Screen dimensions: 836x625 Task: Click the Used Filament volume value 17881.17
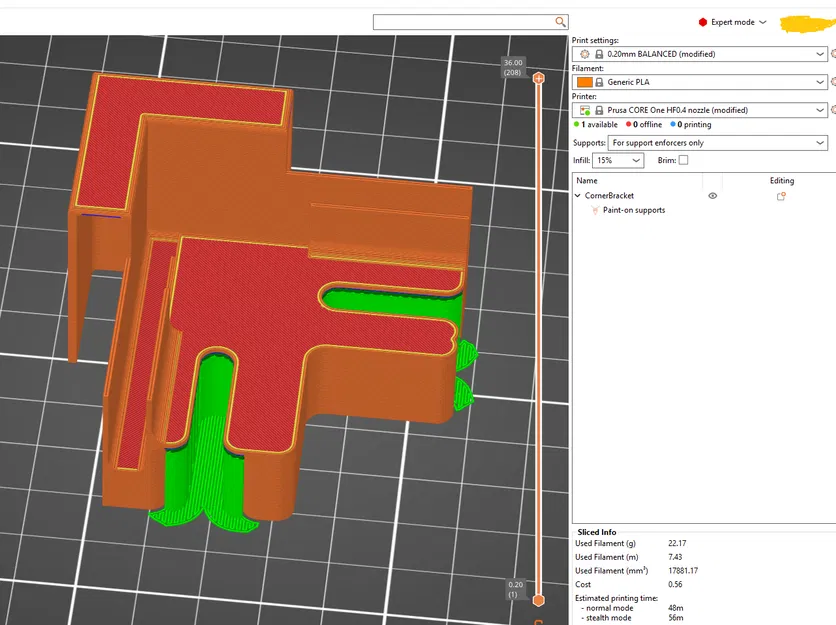coord(683,571)
